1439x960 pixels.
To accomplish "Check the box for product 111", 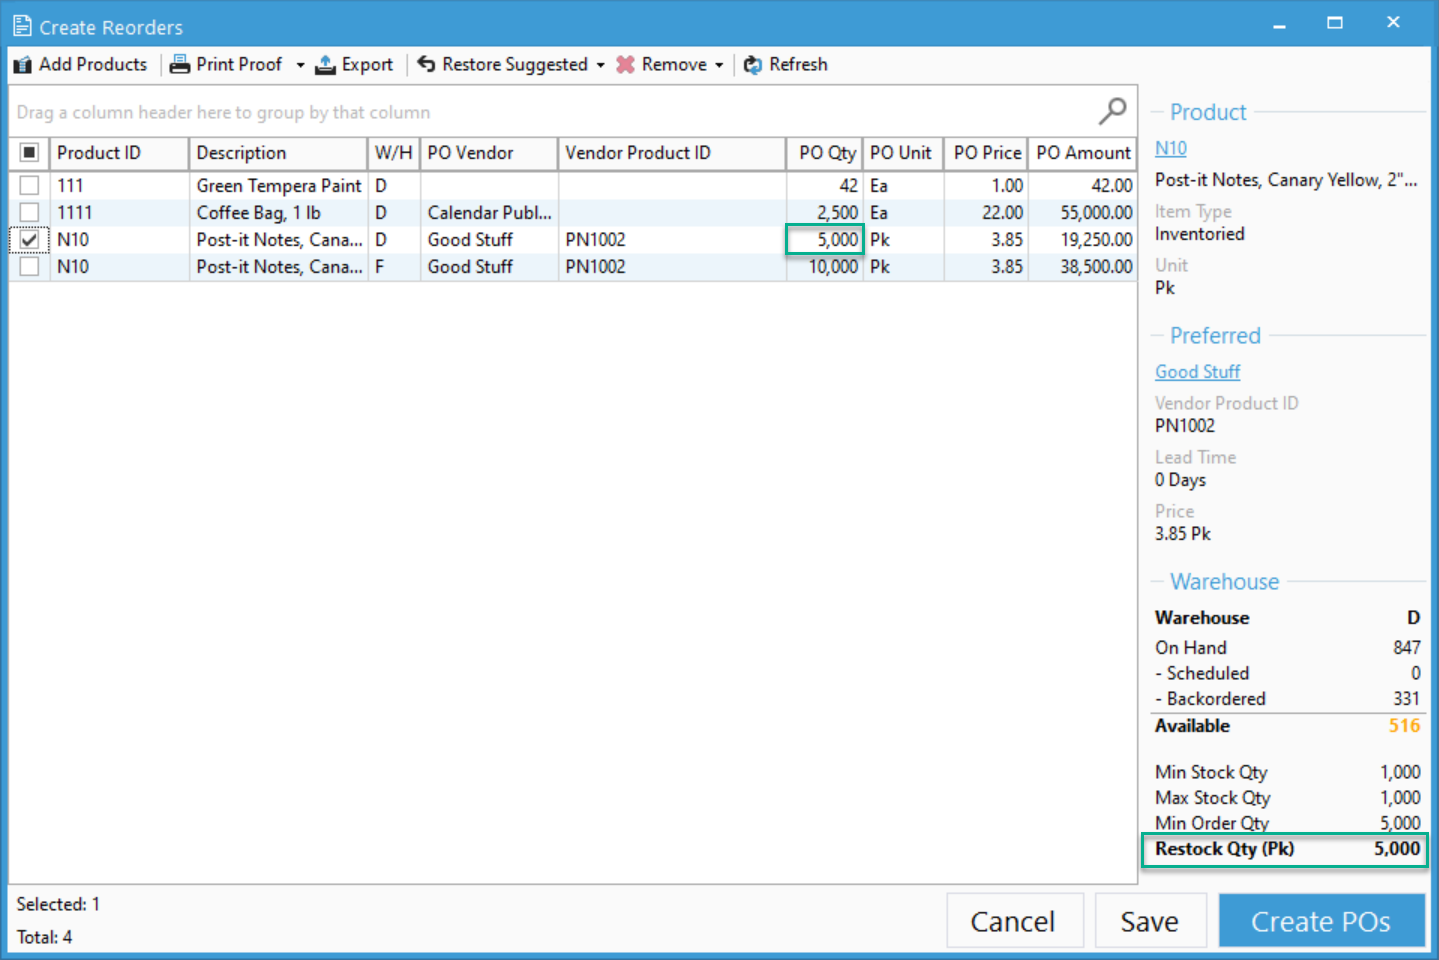I will coord(29,186).
